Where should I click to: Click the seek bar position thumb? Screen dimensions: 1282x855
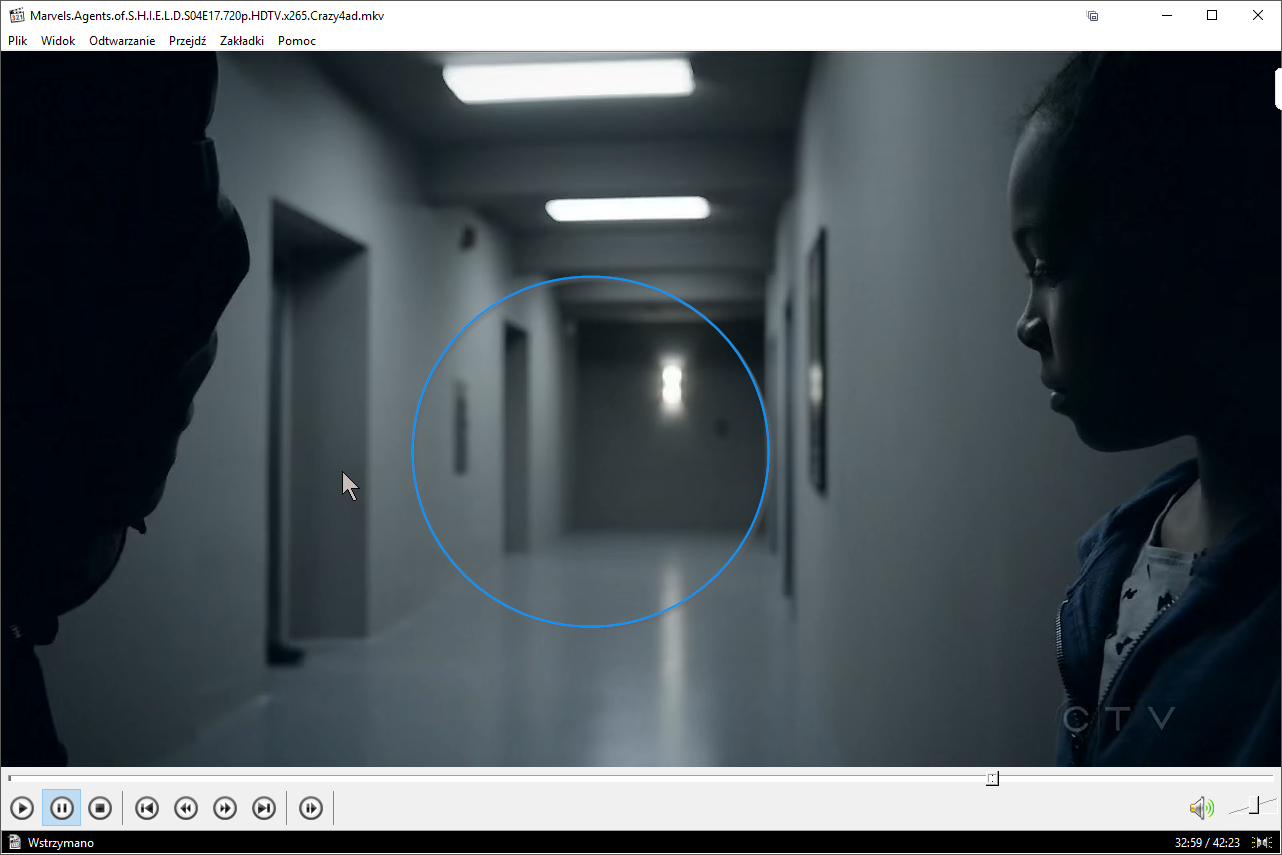coord(992,778)
